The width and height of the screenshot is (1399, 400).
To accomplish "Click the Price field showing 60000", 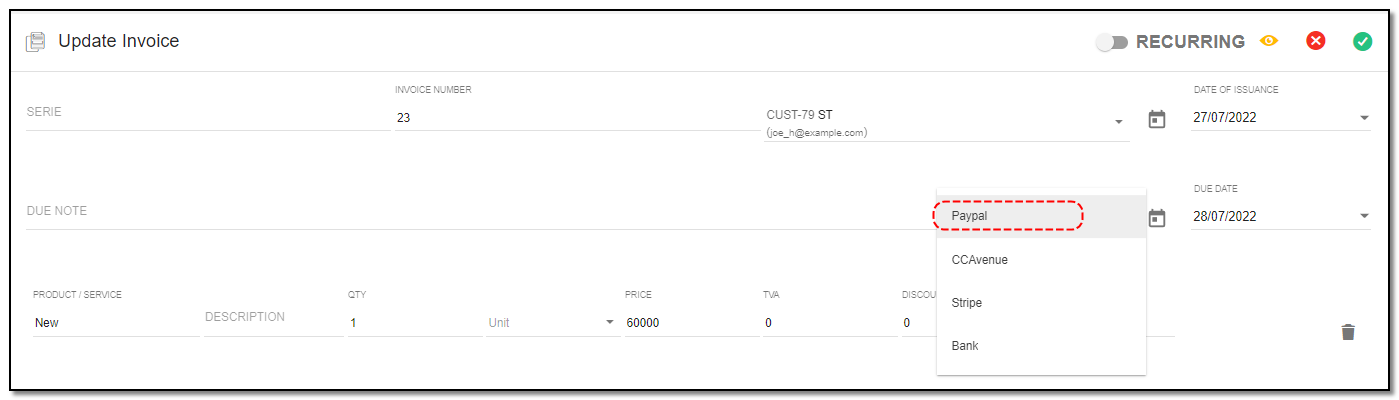I will coord(692,323).
